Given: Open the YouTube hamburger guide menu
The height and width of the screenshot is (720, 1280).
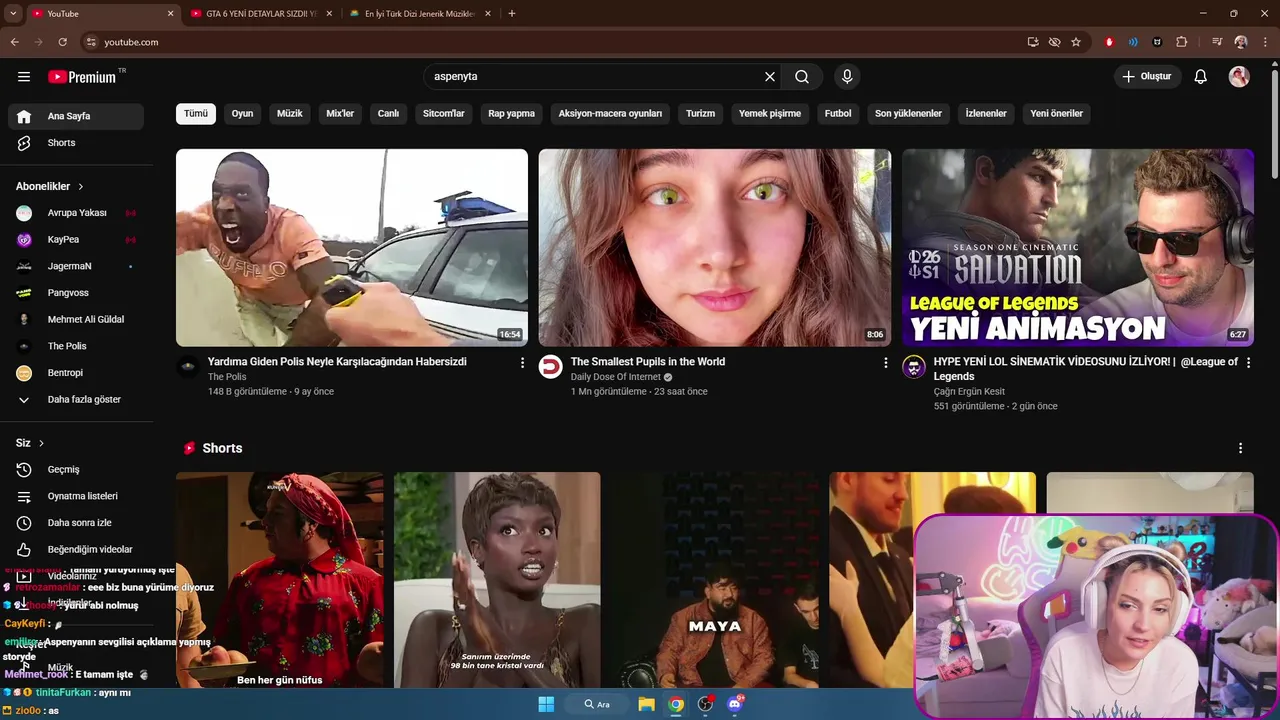Looking at the screenshot, I should [24, 77].
